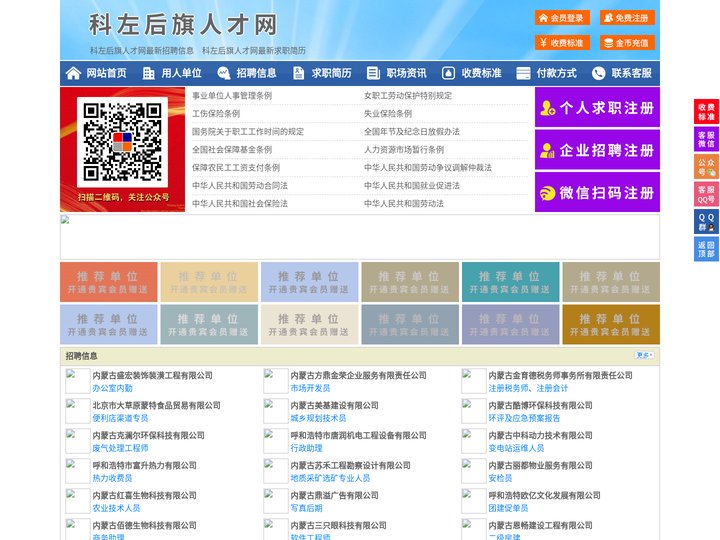Click the icon beside 收费标准 in nav bar
Image resolution: width=720 pixels, height=540 pixels.
click(448, 73)
